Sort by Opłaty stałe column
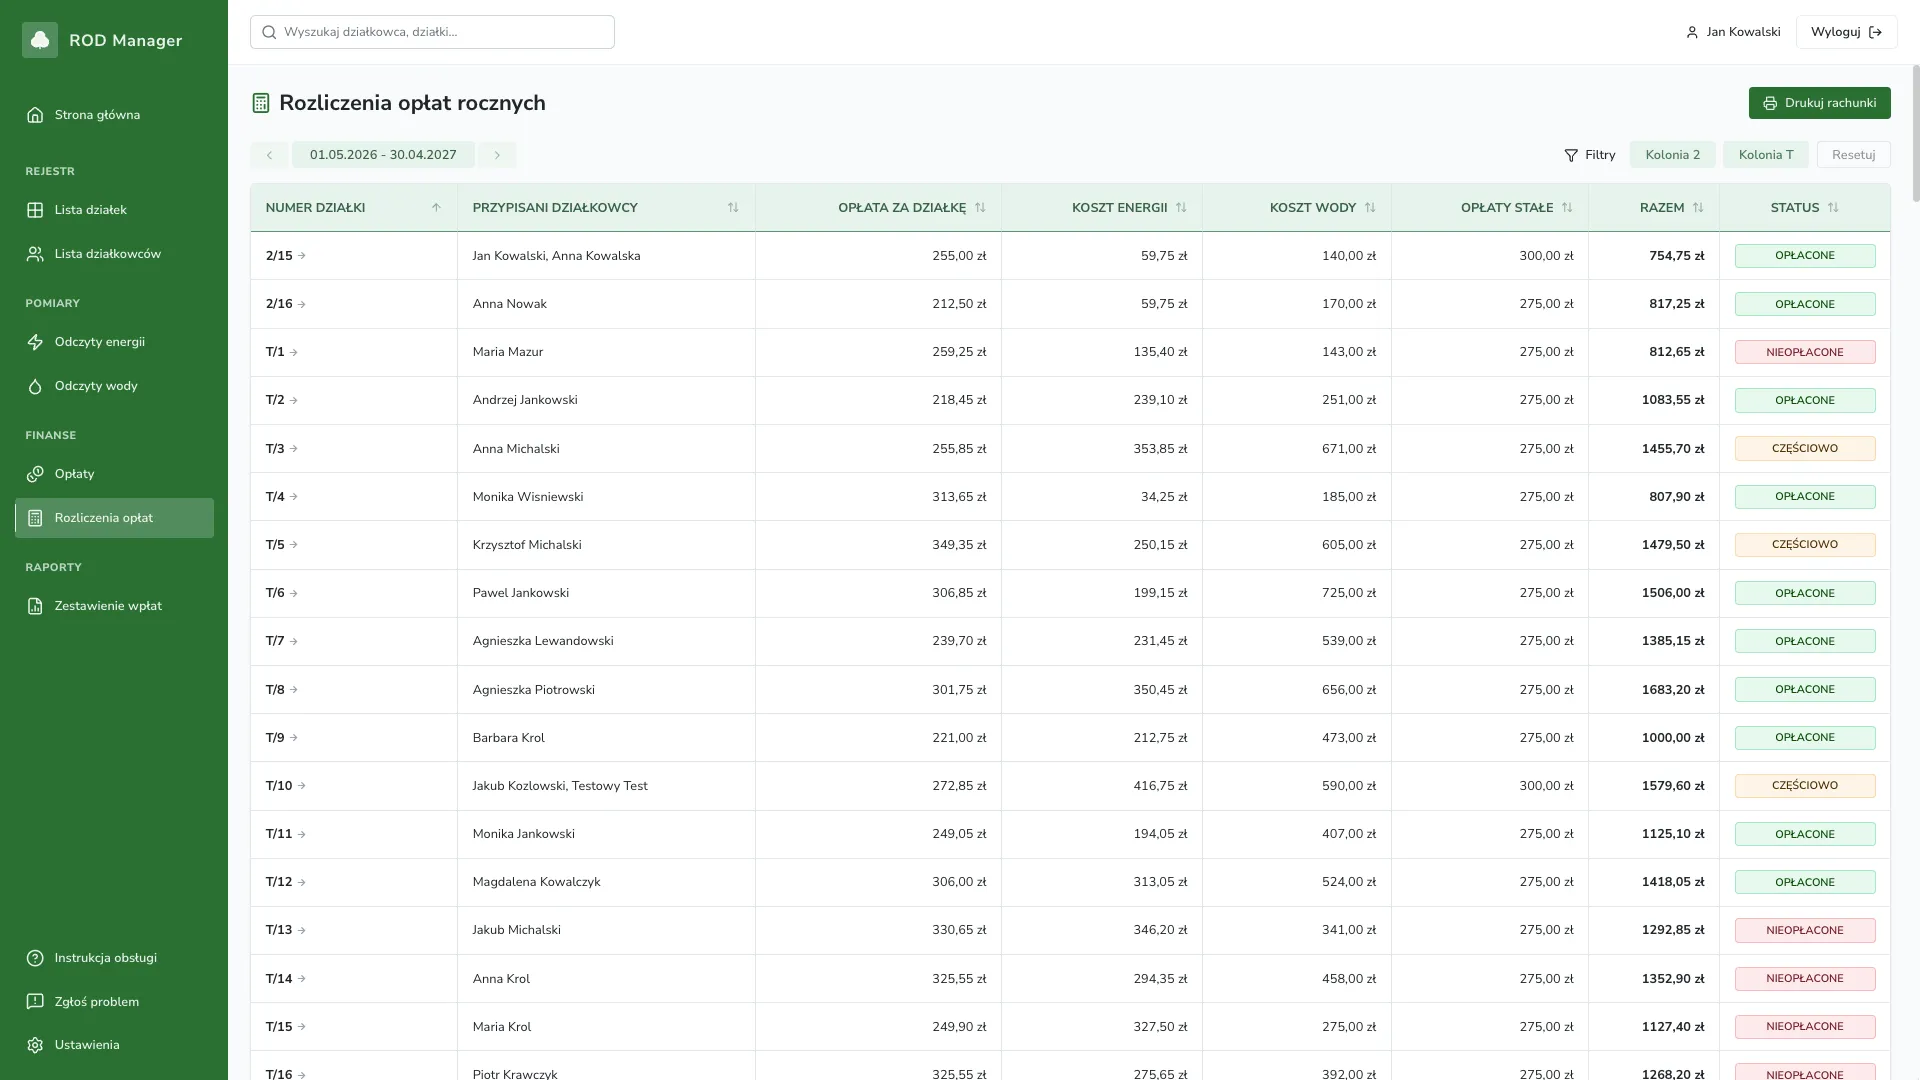 click(x=1567, y=208)
